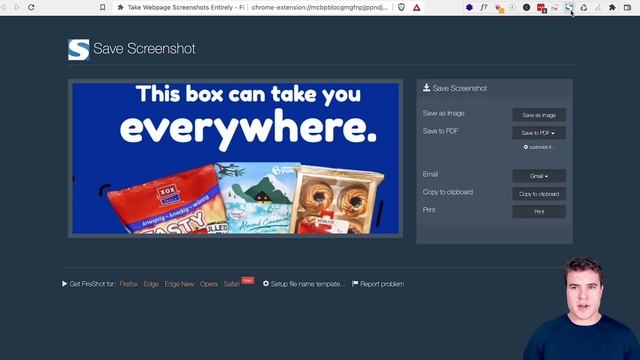Open the Gmail email dropdown
The width and height of the screenshot is (640, 360).
click(x=539, y=176)
